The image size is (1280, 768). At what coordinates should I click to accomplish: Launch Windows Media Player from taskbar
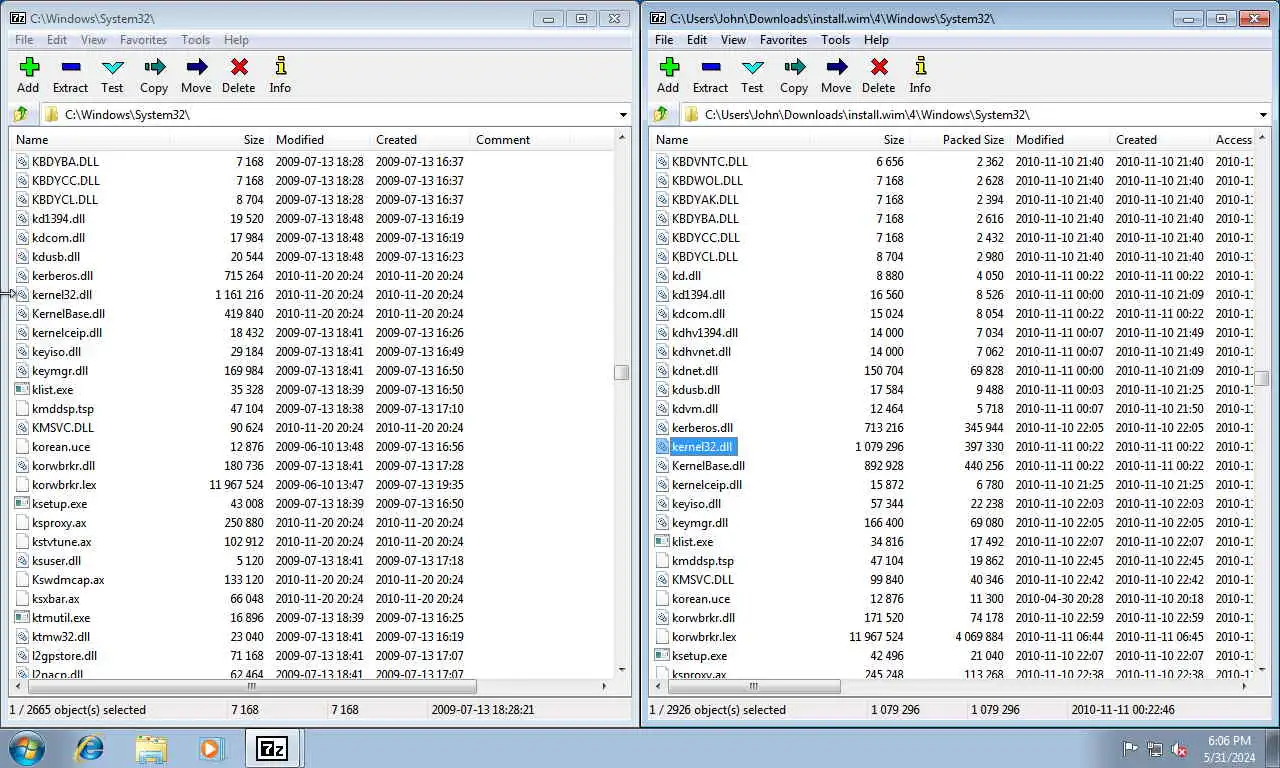[x=212, y=748]
